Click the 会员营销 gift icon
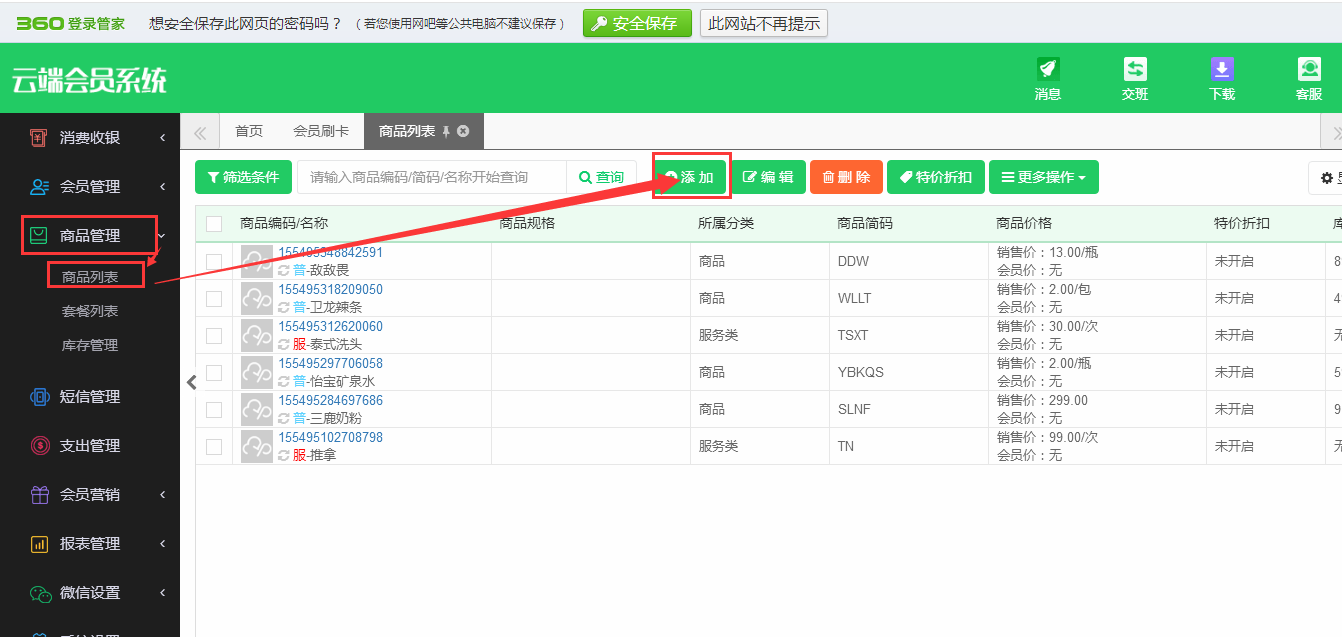Screen dimensions: 1342x637 [x=39, y=494]
